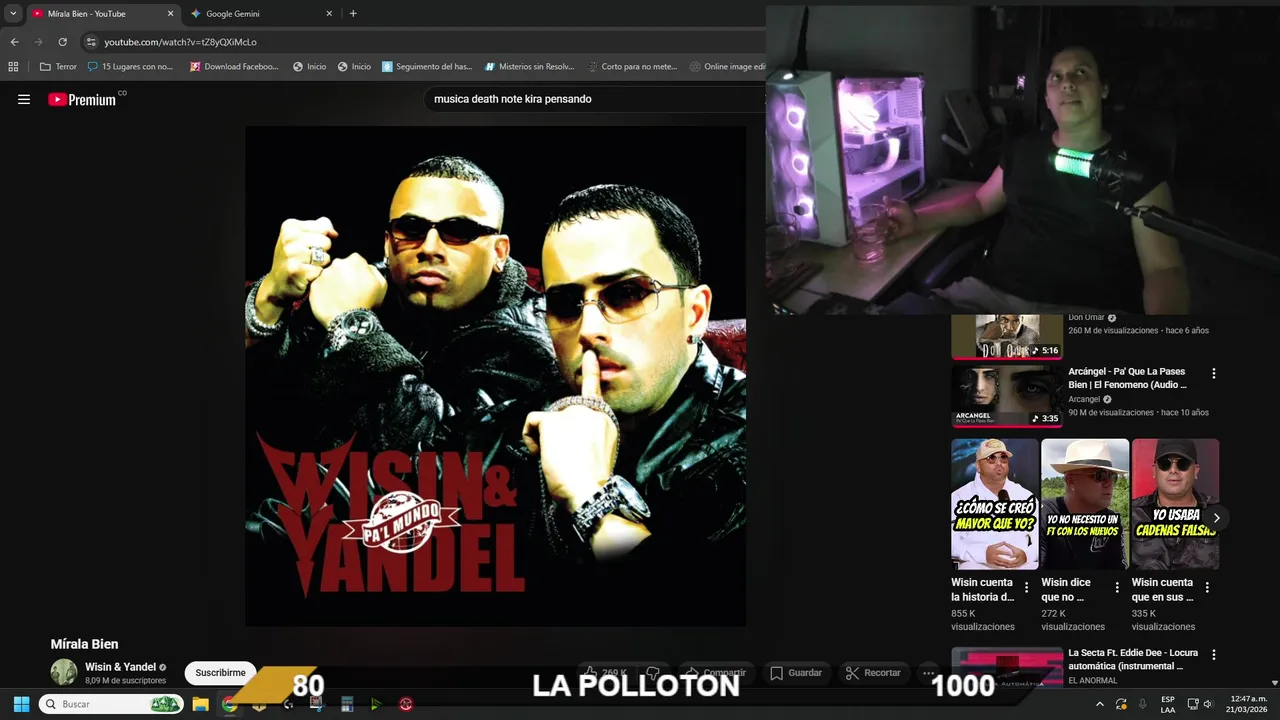Open the green play icon app on taskbar

[x=376, y=704]
